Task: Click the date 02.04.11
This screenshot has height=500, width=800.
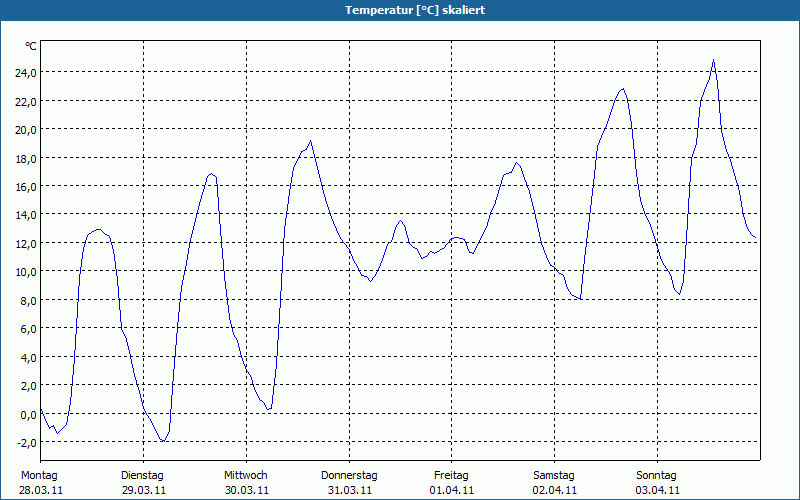Action: [555, 490]
